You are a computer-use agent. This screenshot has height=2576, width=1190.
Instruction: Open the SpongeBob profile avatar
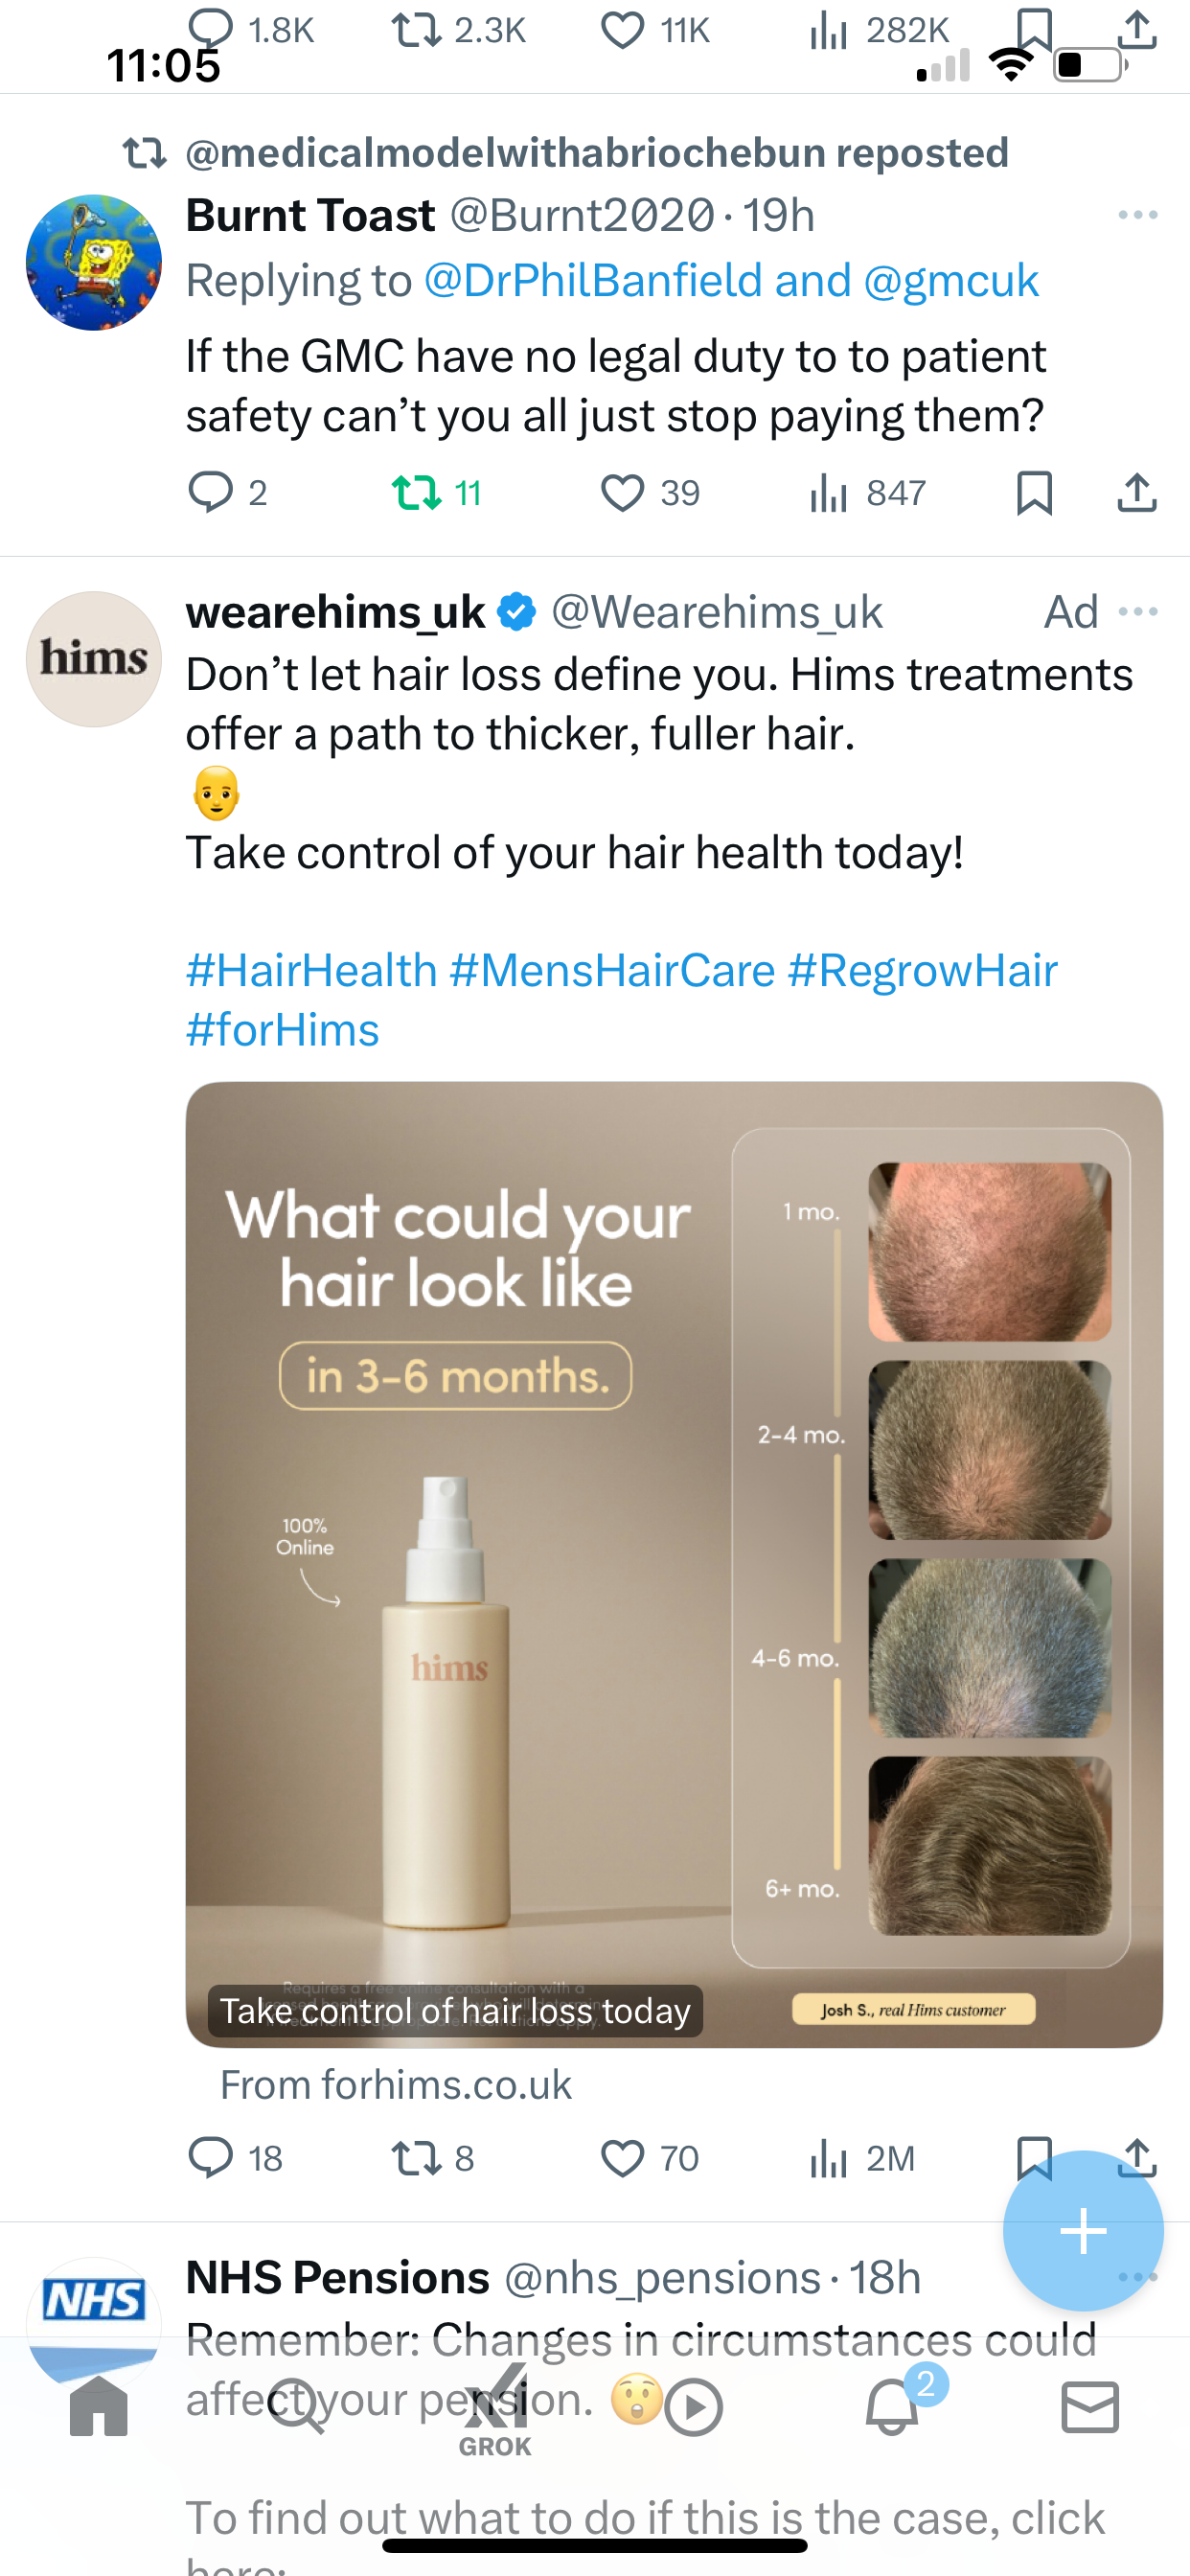[94, 262]
